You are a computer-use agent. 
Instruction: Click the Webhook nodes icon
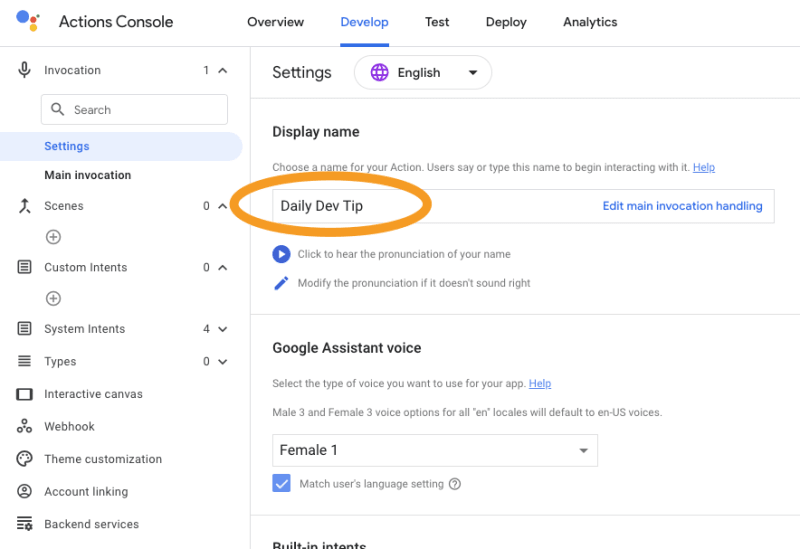pos(24,426)
